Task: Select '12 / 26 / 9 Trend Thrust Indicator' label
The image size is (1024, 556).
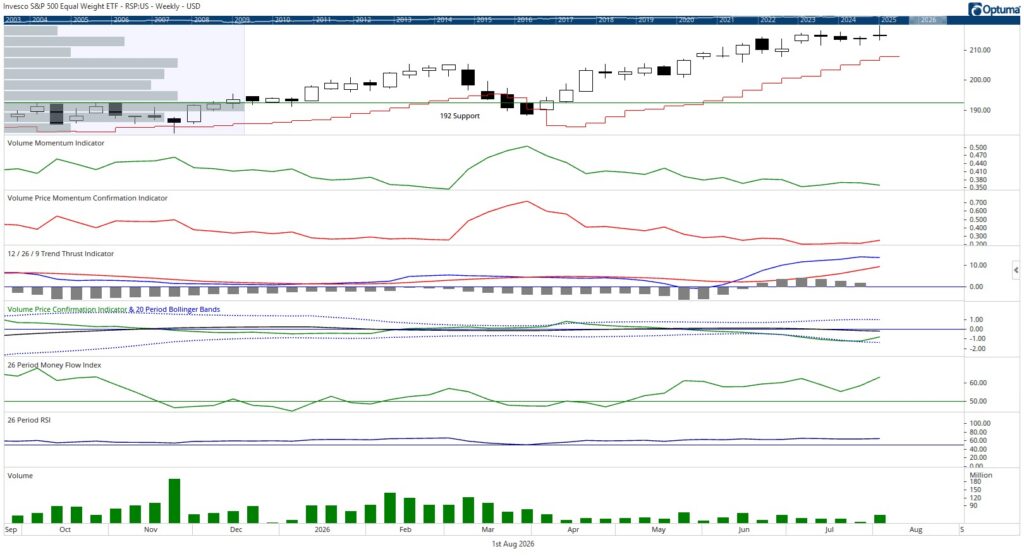Action: coord(61,253)
